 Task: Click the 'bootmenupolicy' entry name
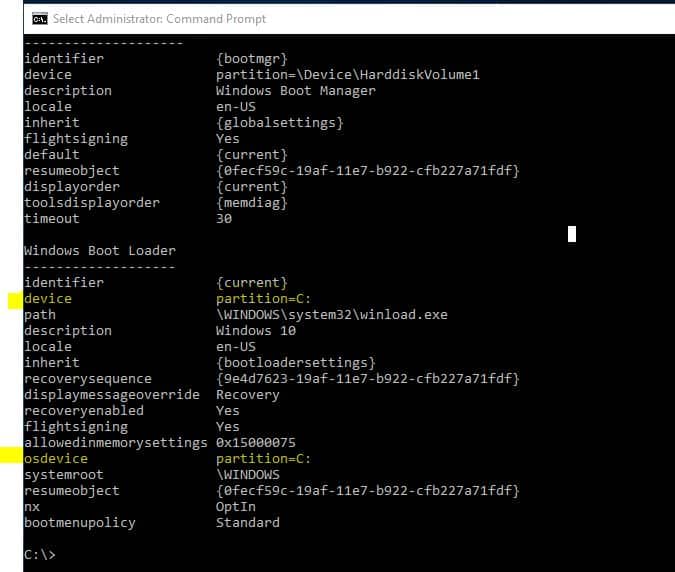(x=80, y=523)
